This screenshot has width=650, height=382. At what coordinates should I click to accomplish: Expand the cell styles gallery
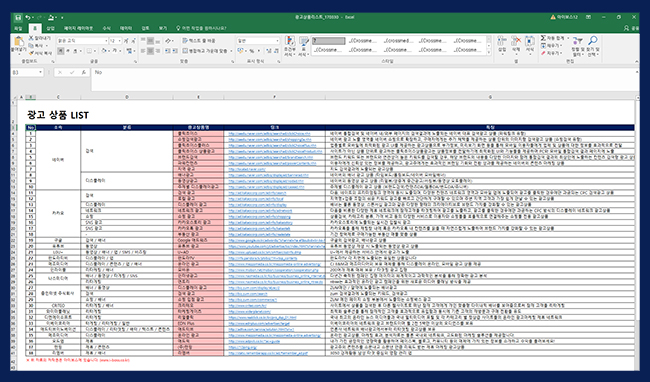(489, 53)
